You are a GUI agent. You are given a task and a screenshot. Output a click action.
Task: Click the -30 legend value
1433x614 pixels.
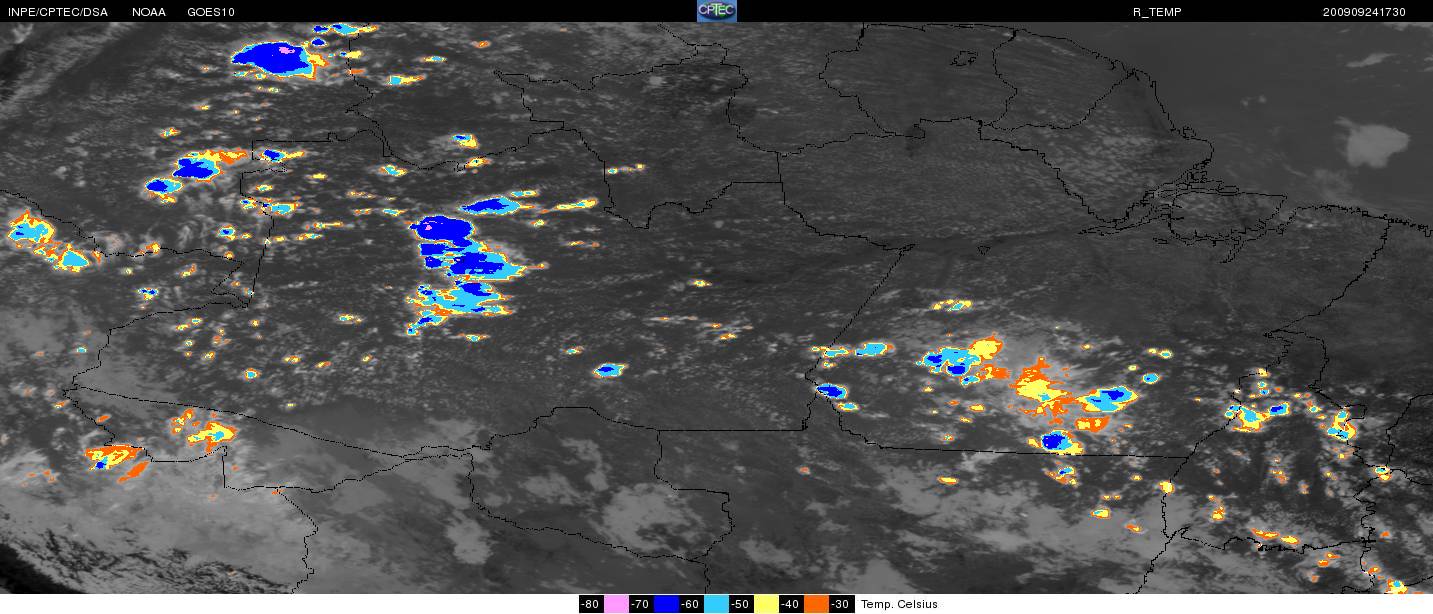coord(841,604)
